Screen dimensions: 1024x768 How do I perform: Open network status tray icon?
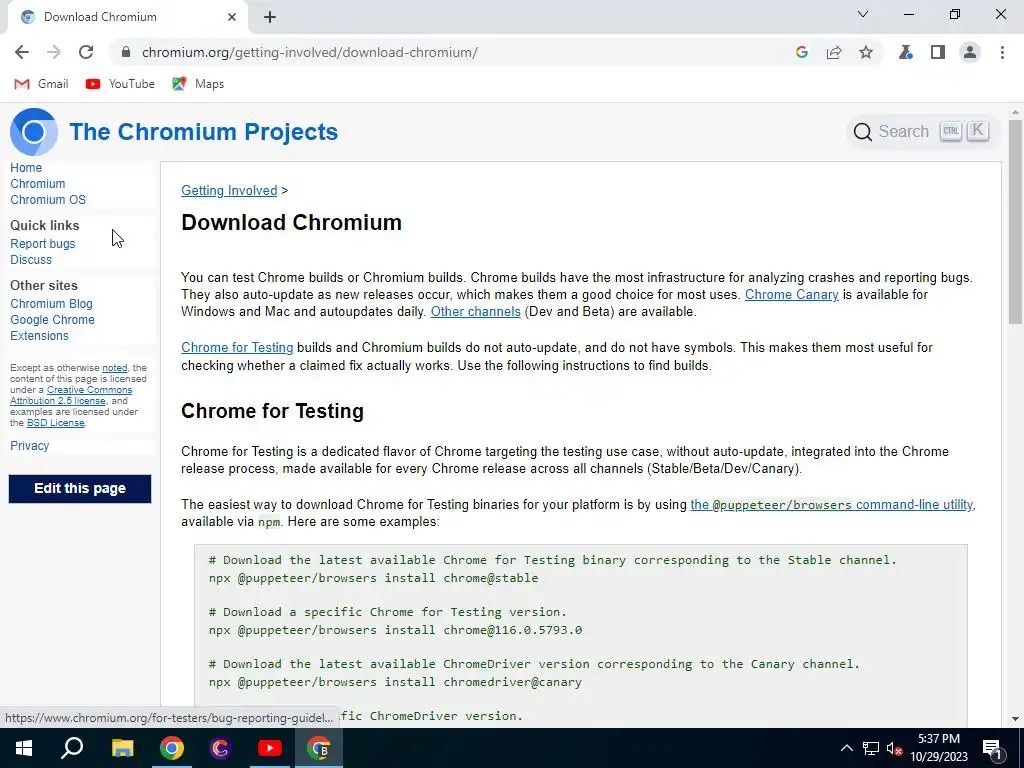871,748
